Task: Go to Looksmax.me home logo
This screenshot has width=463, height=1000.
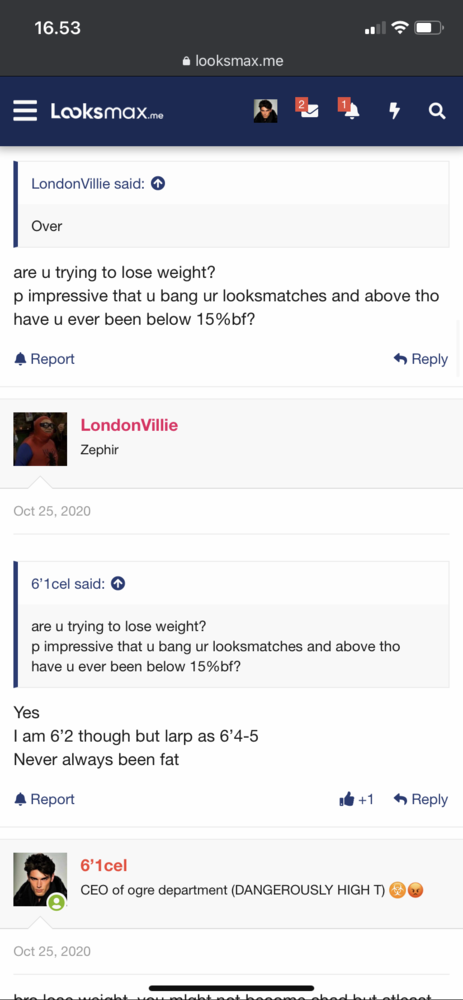Action: point(107,112)
